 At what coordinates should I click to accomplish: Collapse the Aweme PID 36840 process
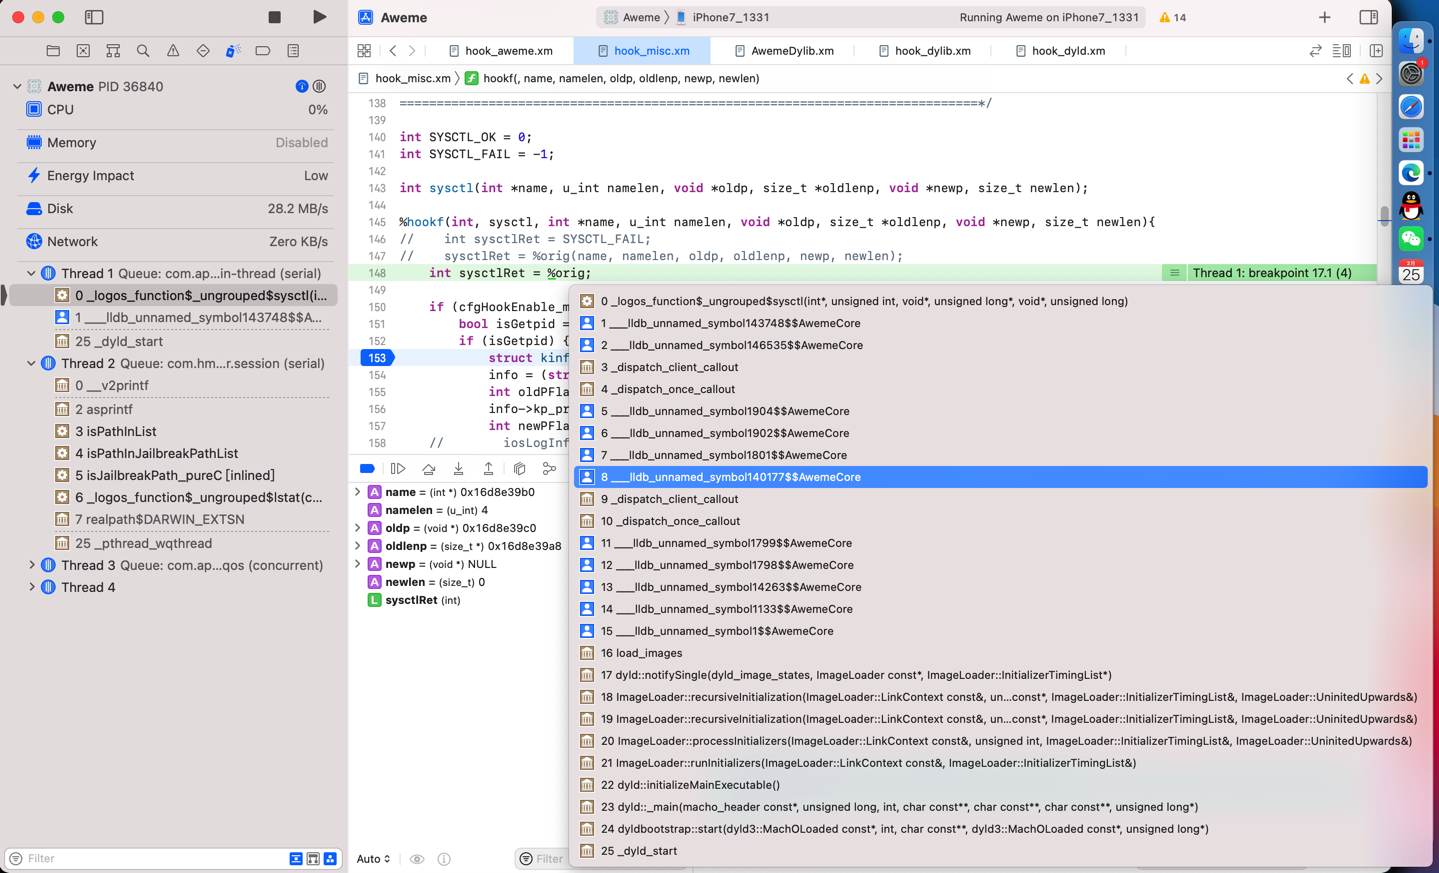[x=17, y=86]
